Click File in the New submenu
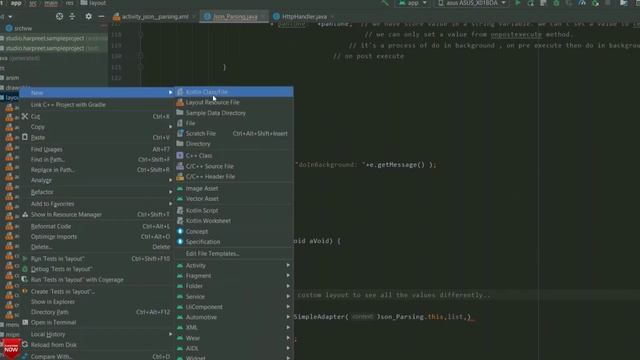Viewport: 640px width, 360px height. pyautogui.click(x=234, y=123)
